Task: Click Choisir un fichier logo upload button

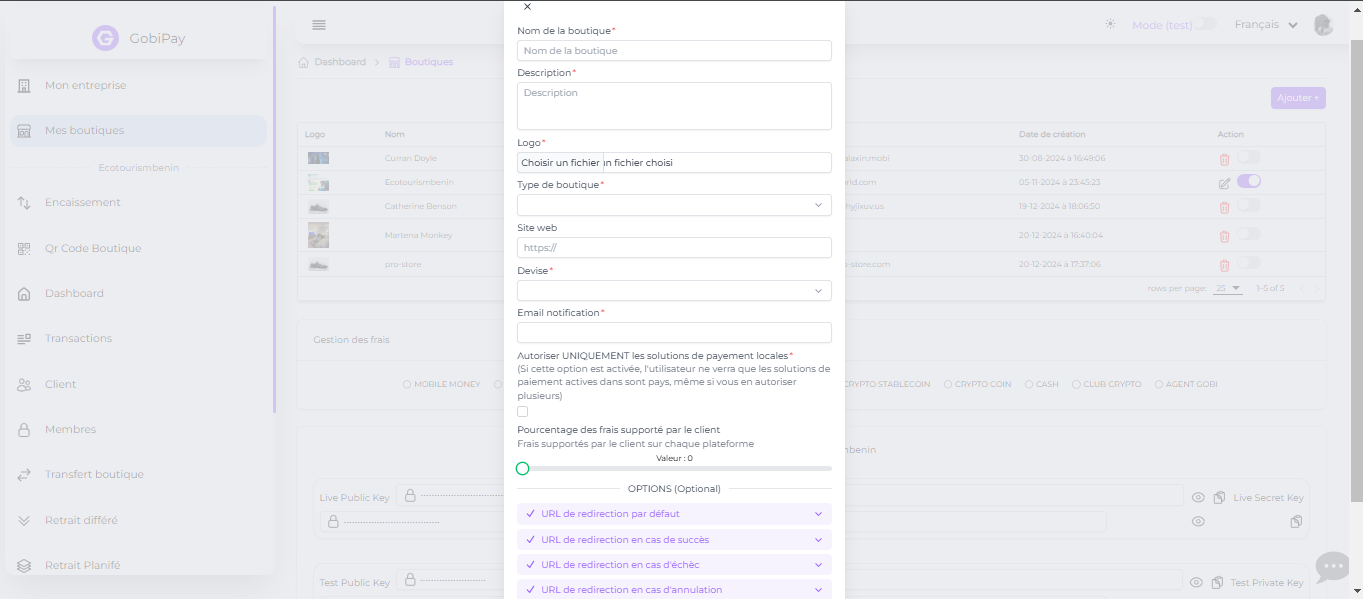Action: point(561,163)
